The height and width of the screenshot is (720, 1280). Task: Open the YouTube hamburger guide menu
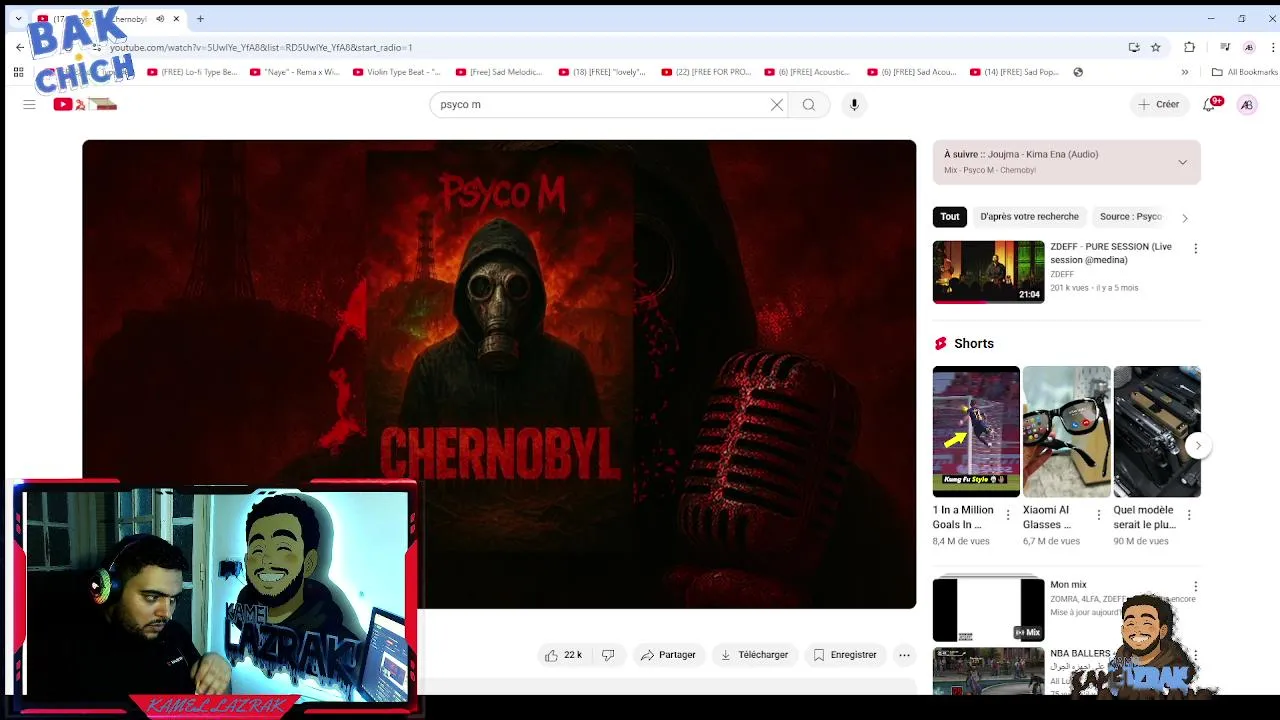[29, 104]
